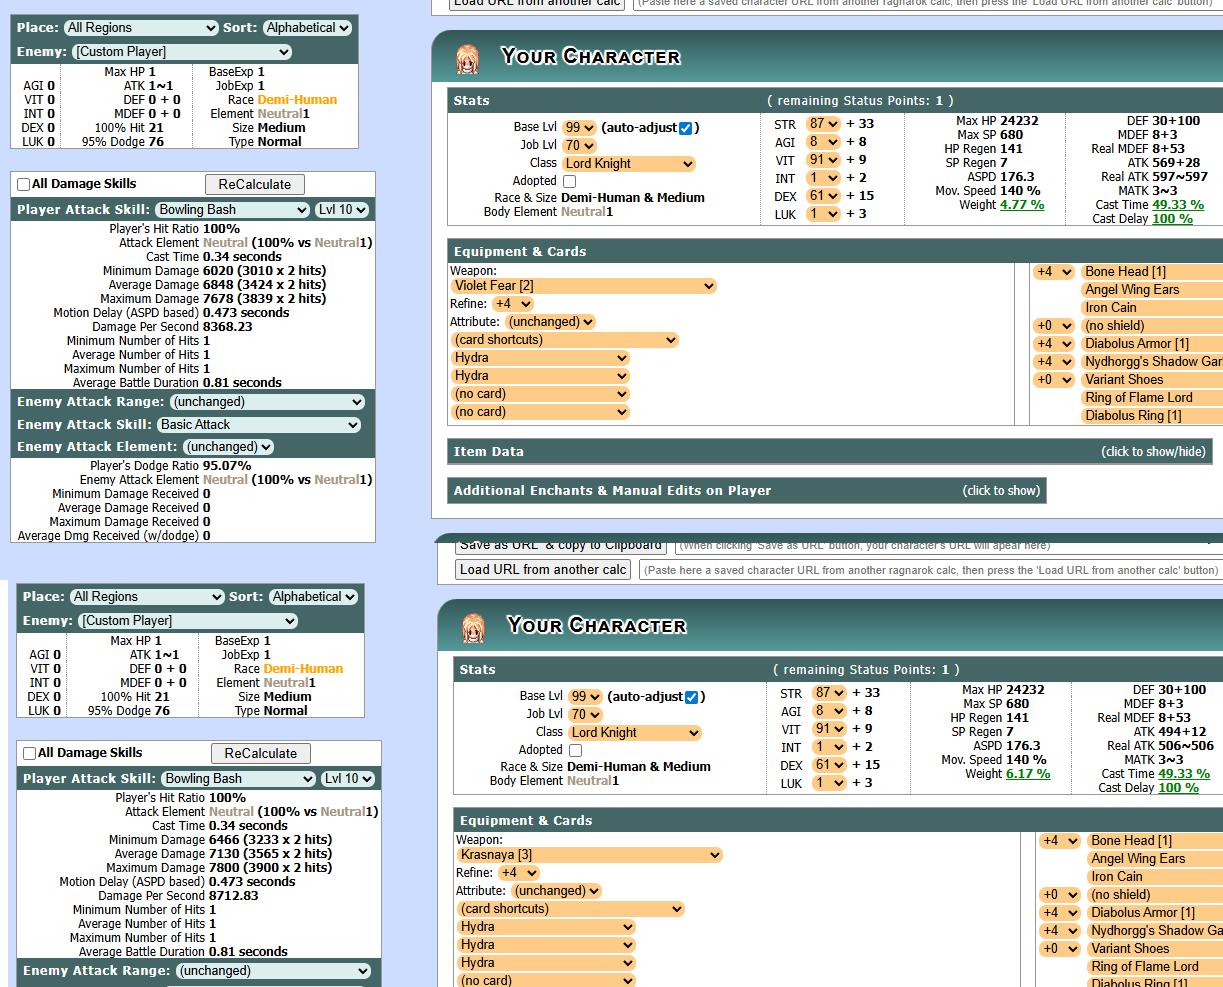The width and height of the screenshot is (1223, 987).
Task: Open the Enemy Attack Skill Basic Attack dropdown
Action: pos(259,425)
